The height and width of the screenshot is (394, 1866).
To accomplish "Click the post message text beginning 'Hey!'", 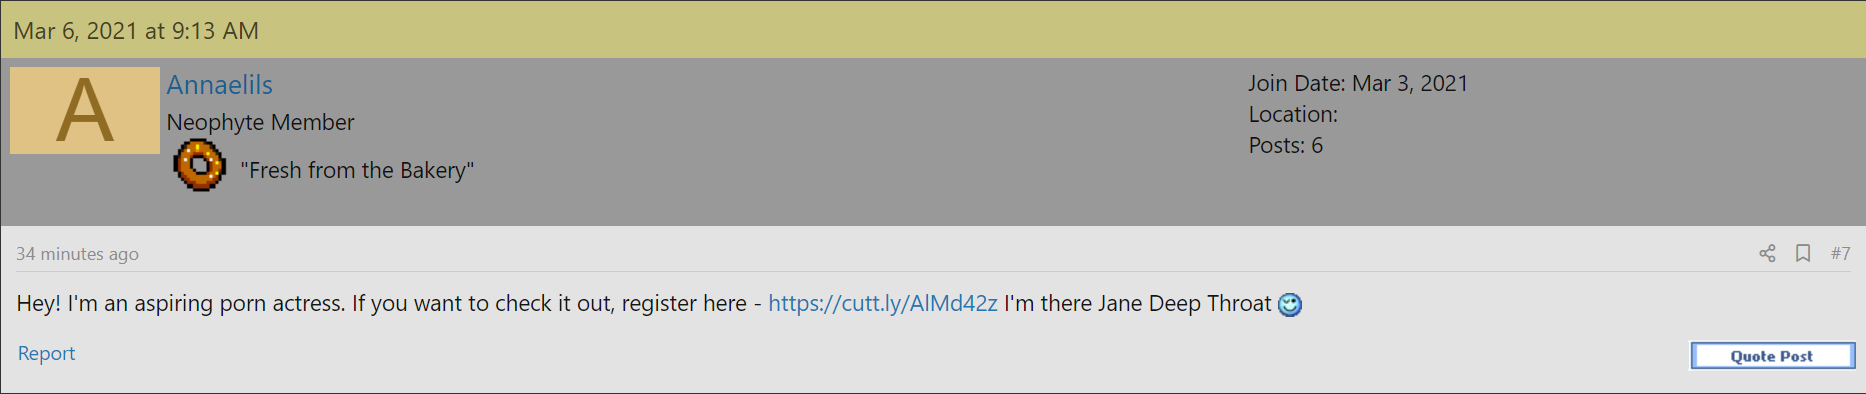I will [x=659, y=303].
